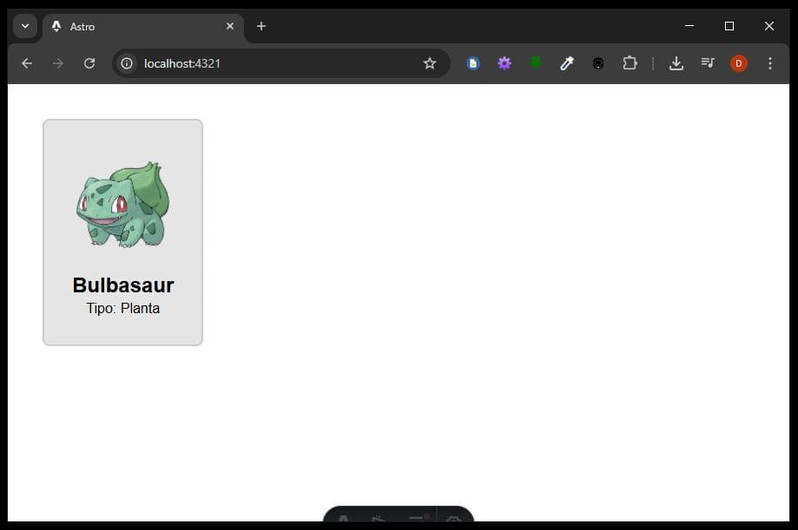Screen dimensions: 798x530
Task: Show downloads list
Action: [x=676, y=63]
